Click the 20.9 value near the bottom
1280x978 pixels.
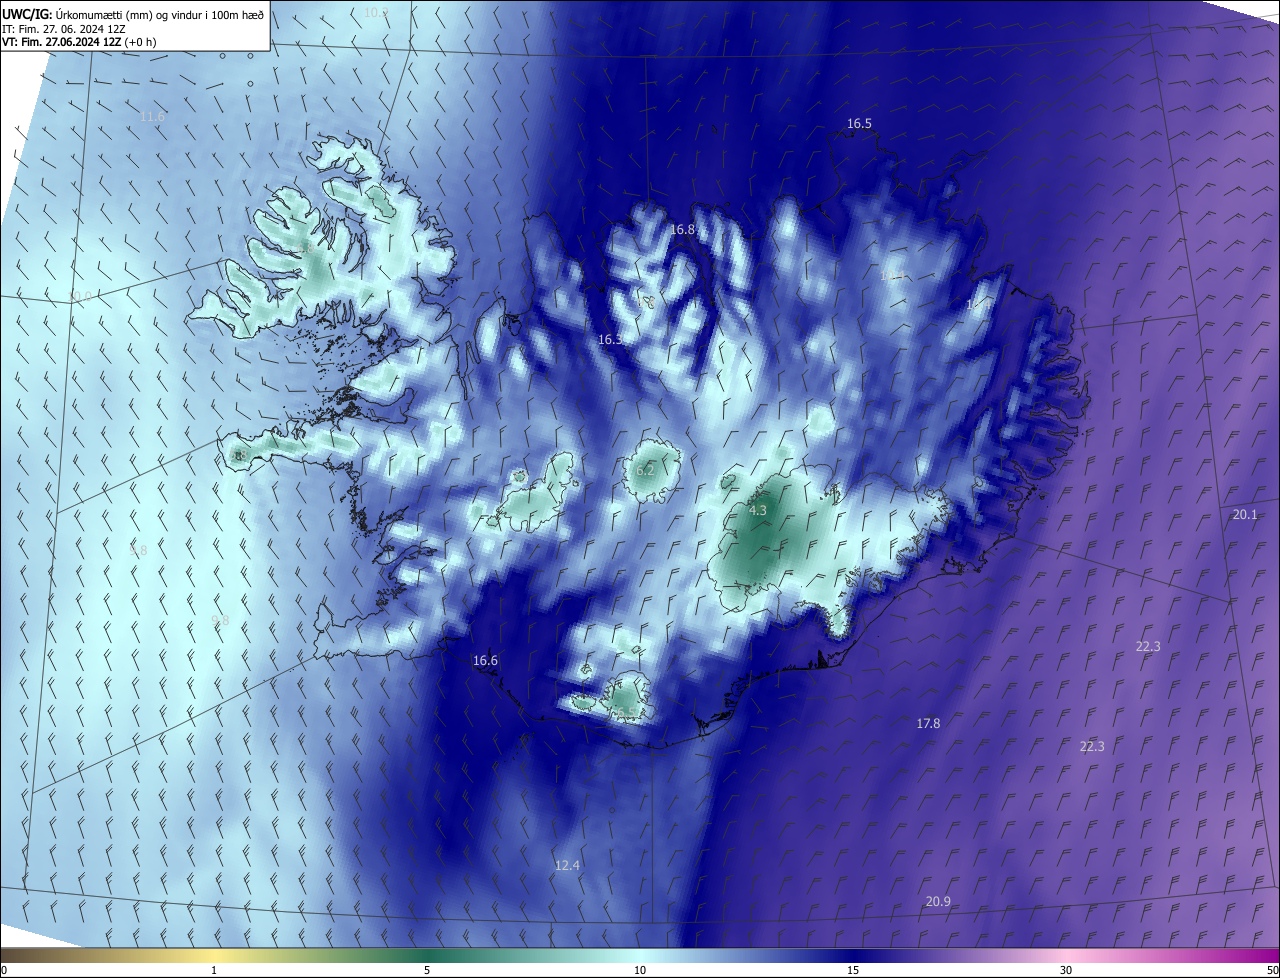click(938, 902)
